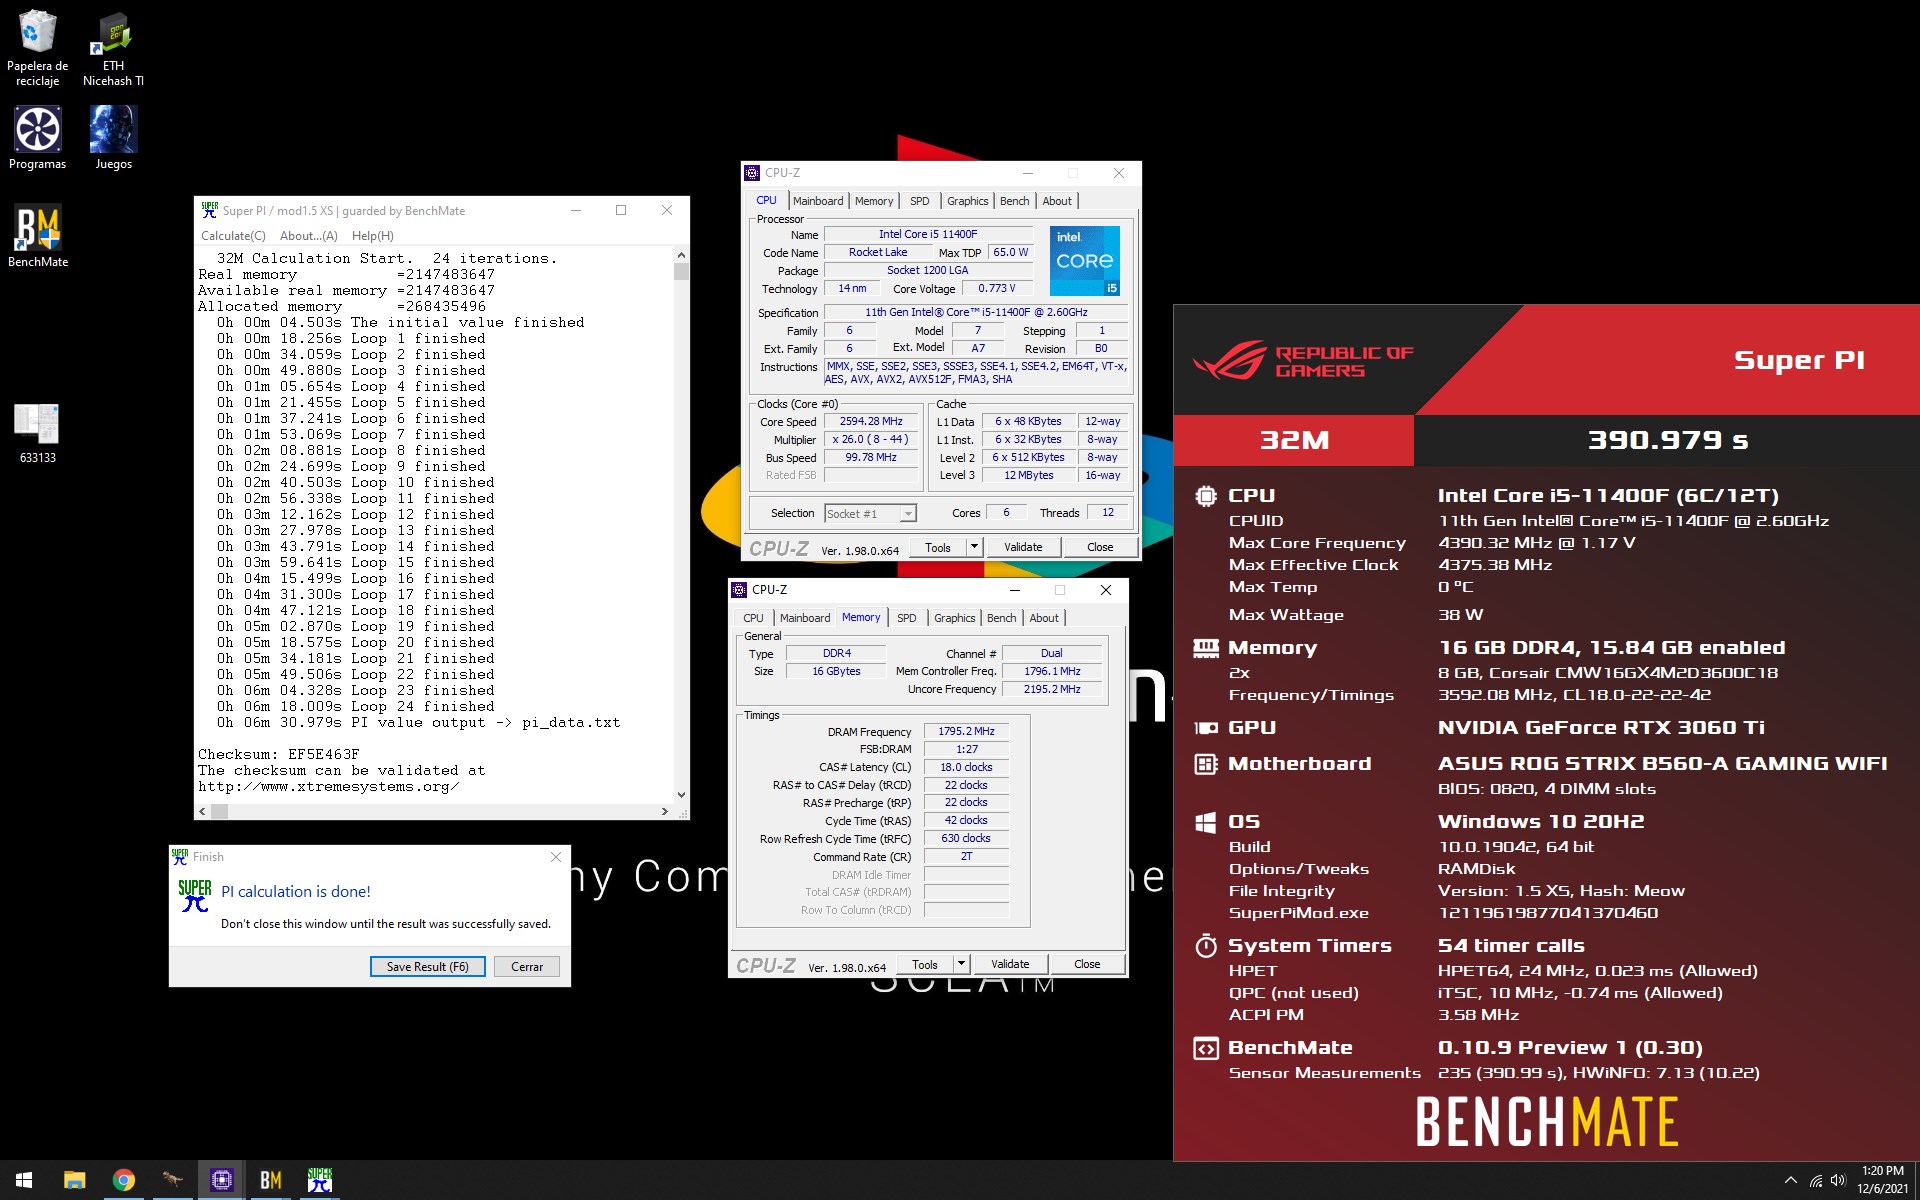This screenshot has width=1920, height=1200.
Task: Switch to Bench tab in lower CPU-Z
Action: (x=1001, y=618)
